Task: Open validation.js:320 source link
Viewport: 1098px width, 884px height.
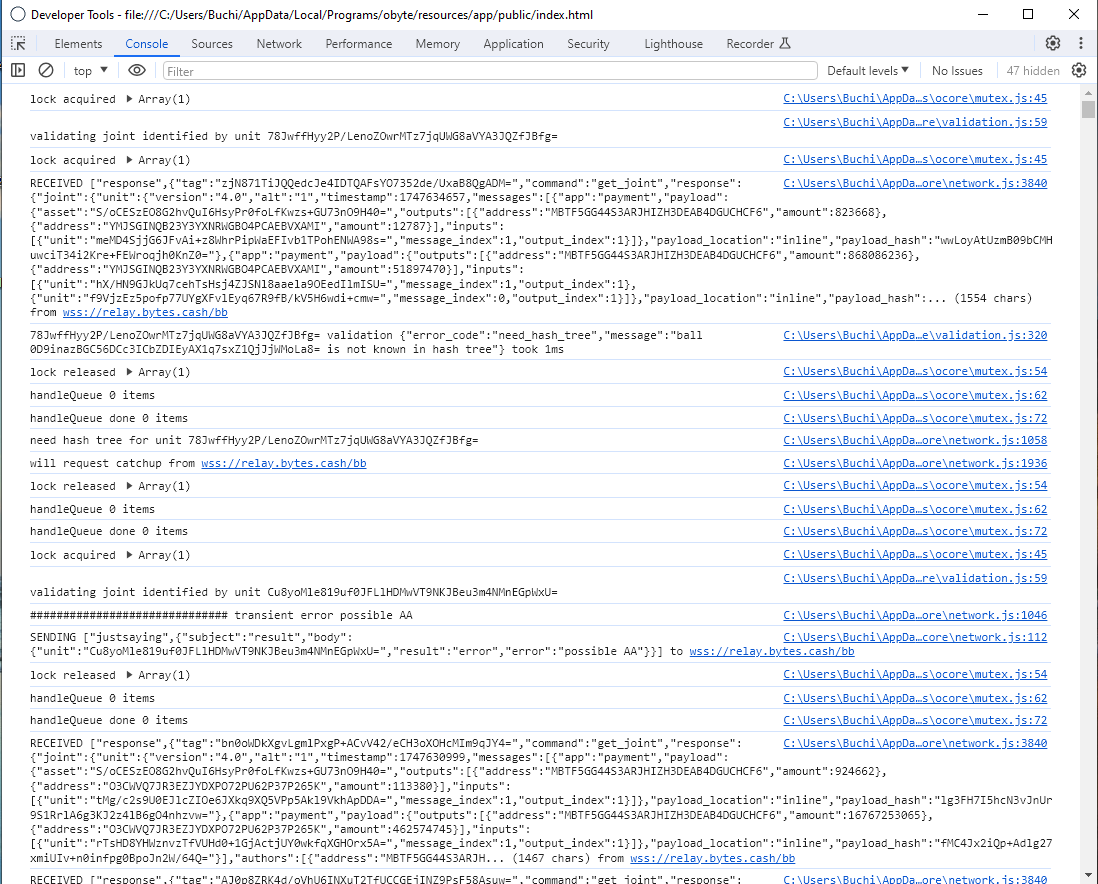Action: (x=915, y=335)
